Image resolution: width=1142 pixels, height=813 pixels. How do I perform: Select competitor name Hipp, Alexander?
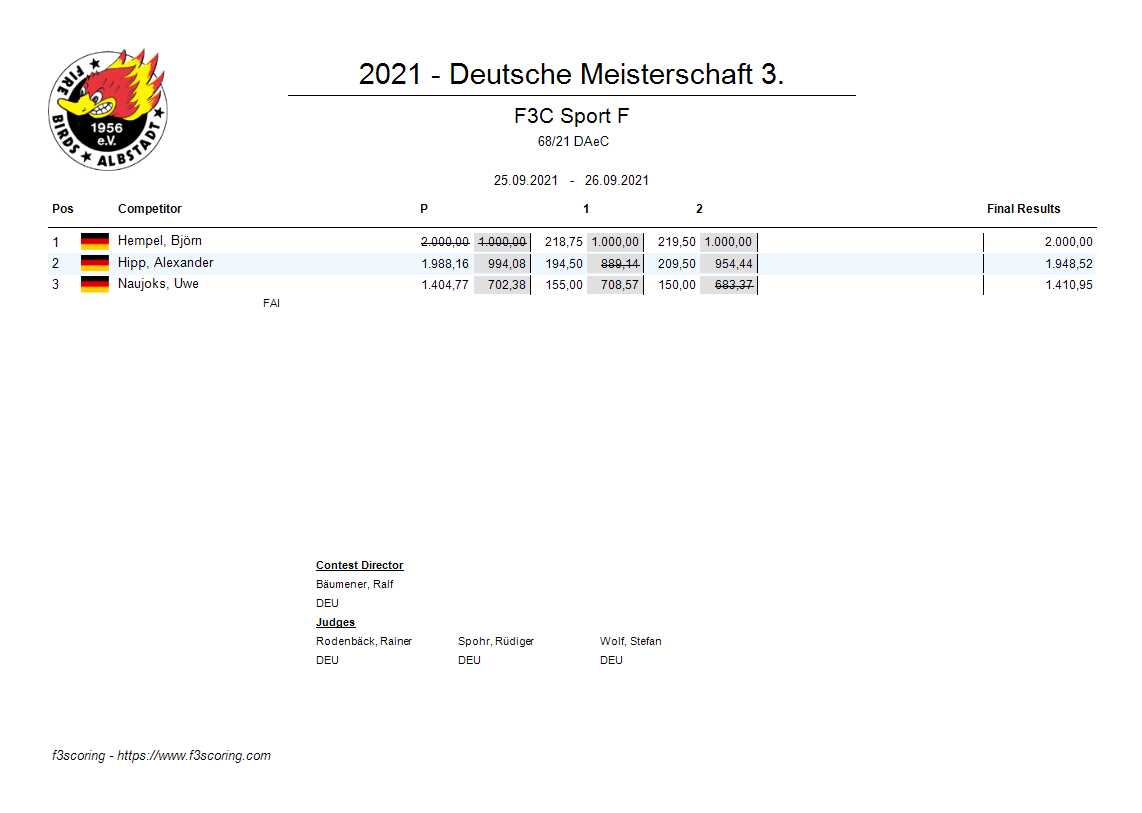165,263
